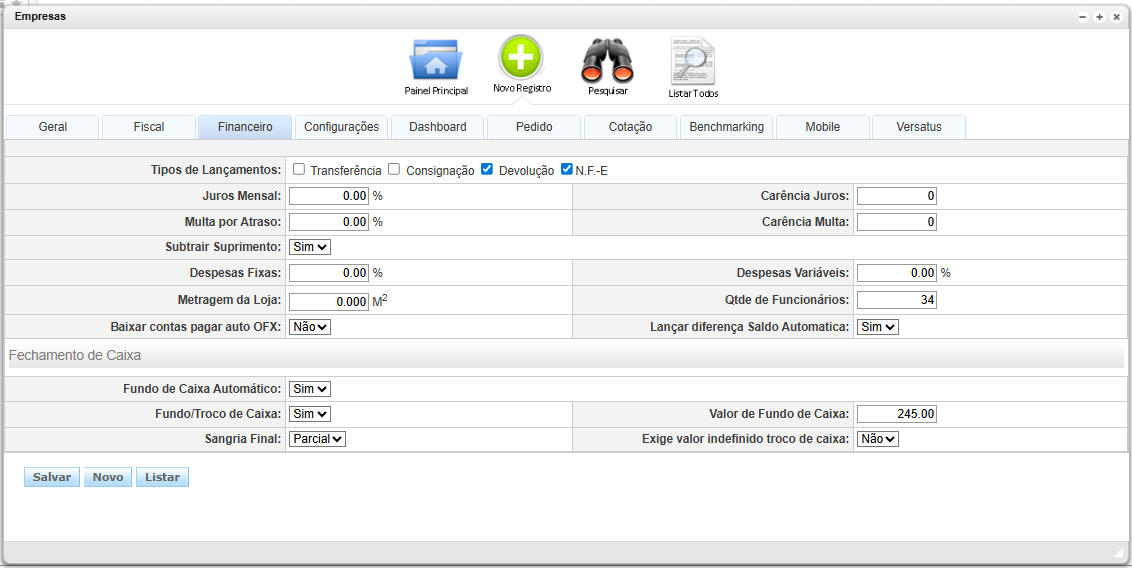Toggle the N.F.-E checkbox
Screen dimensions: 1132x568
567,169
